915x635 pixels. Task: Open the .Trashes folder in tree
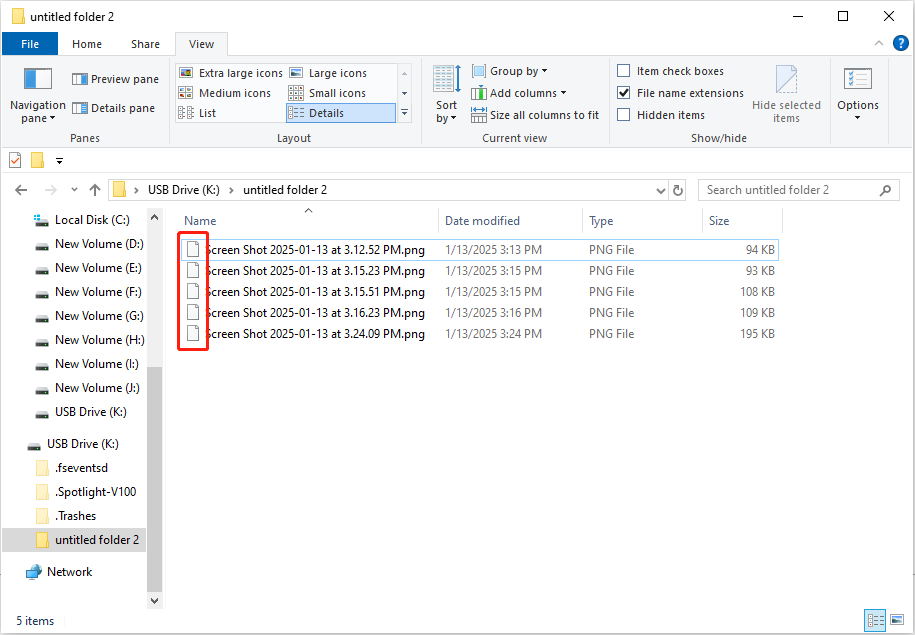click(65, 516)
